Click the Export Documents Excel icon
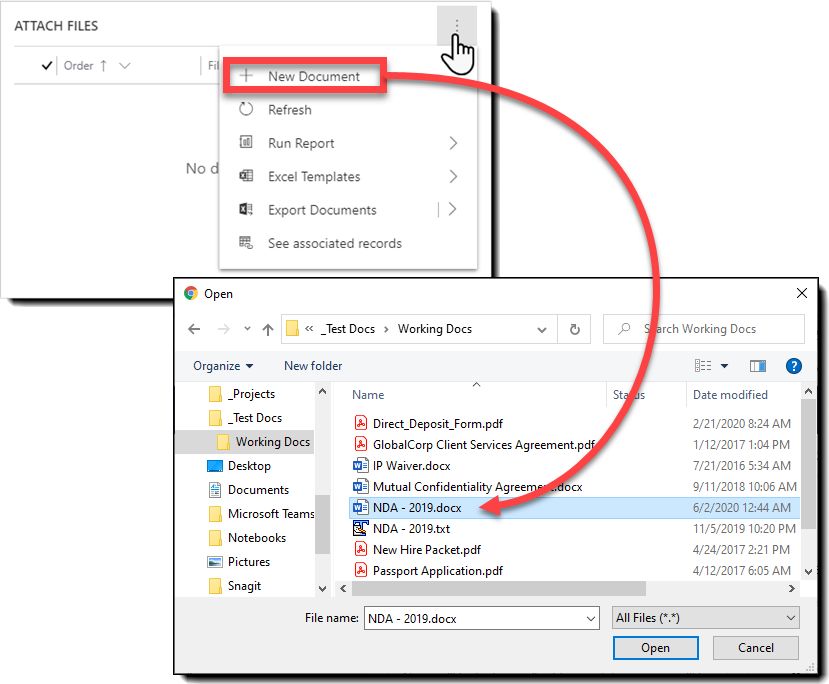 tap(246, 209)
